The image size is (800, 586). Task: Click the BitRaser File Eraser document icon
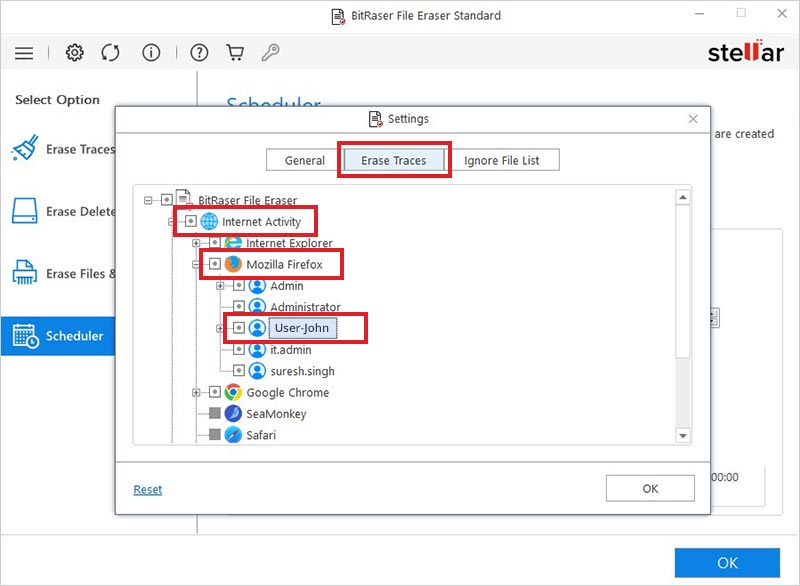pyautogui.click(x=184, y=199)
